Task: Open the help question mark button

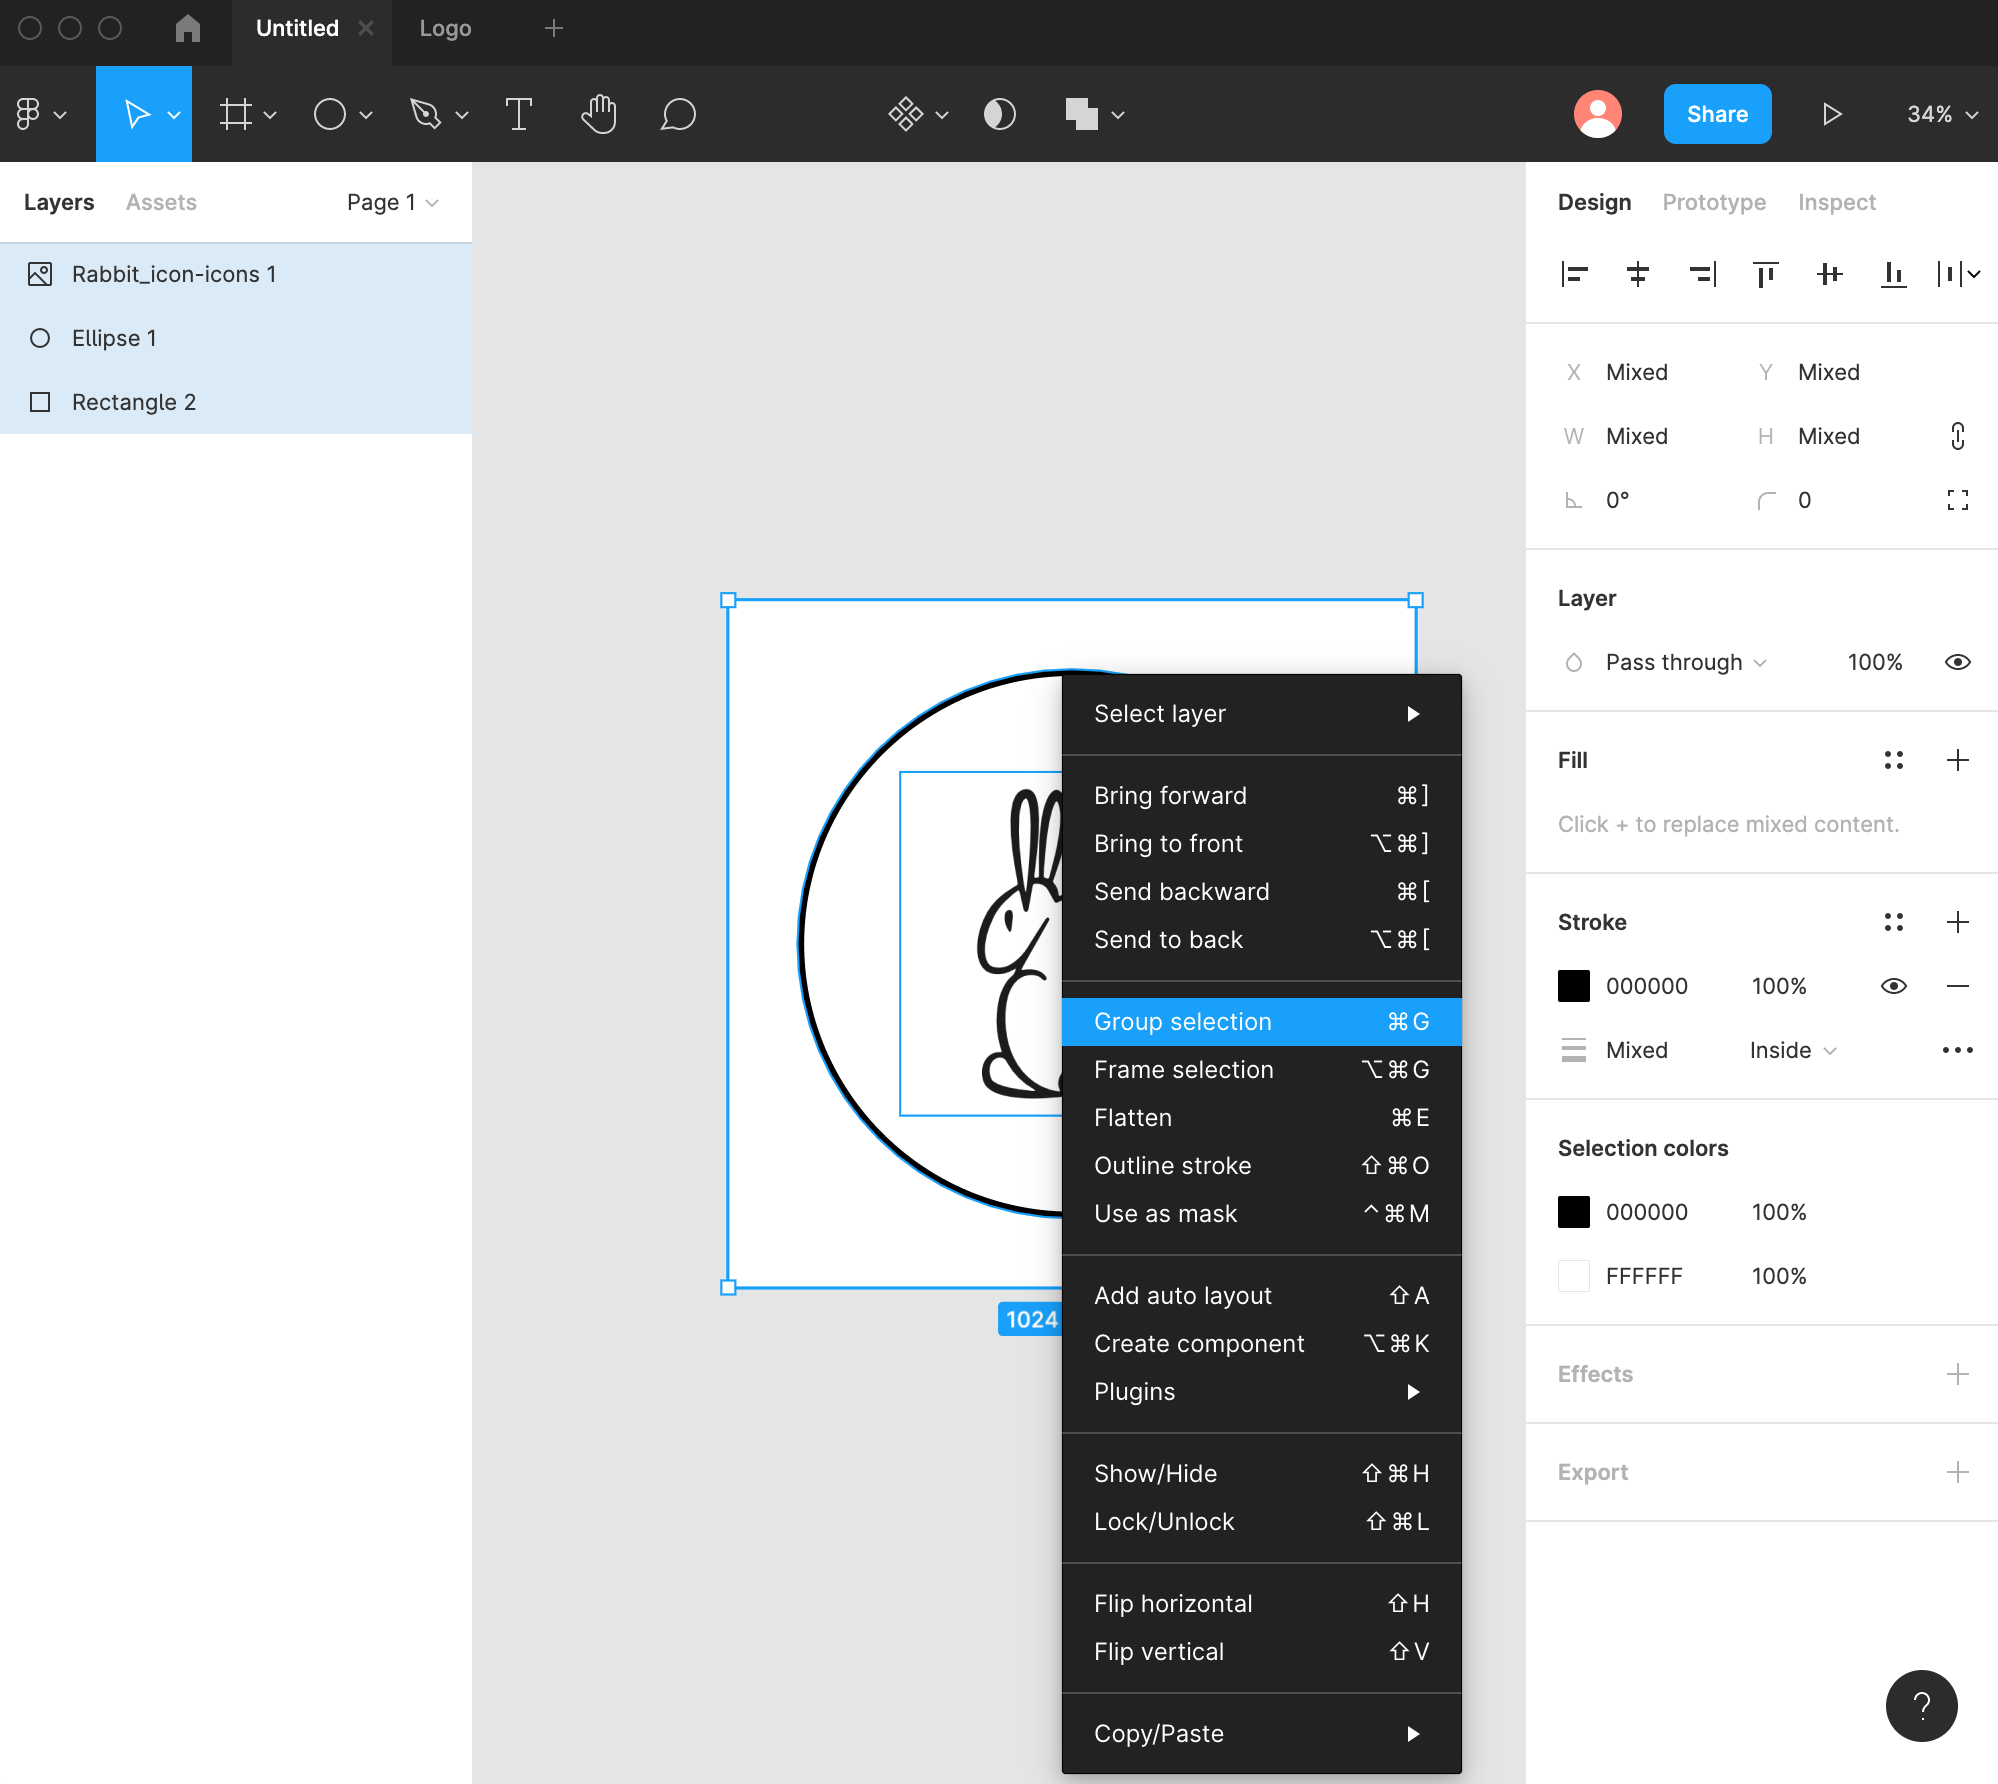Action: tap(1921, 1706)
